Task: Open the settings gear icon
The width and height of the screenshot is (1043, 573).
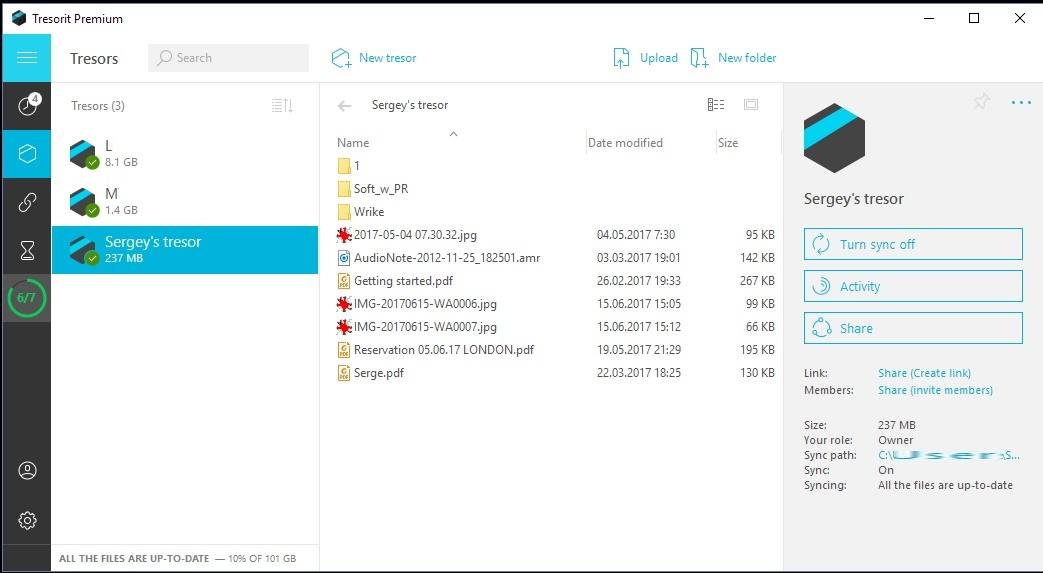Action: [27, 520]
